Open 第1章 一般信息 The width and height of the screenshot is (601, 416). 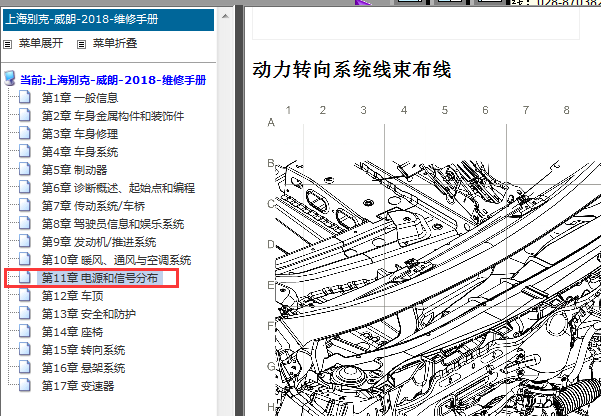[80, 98]
